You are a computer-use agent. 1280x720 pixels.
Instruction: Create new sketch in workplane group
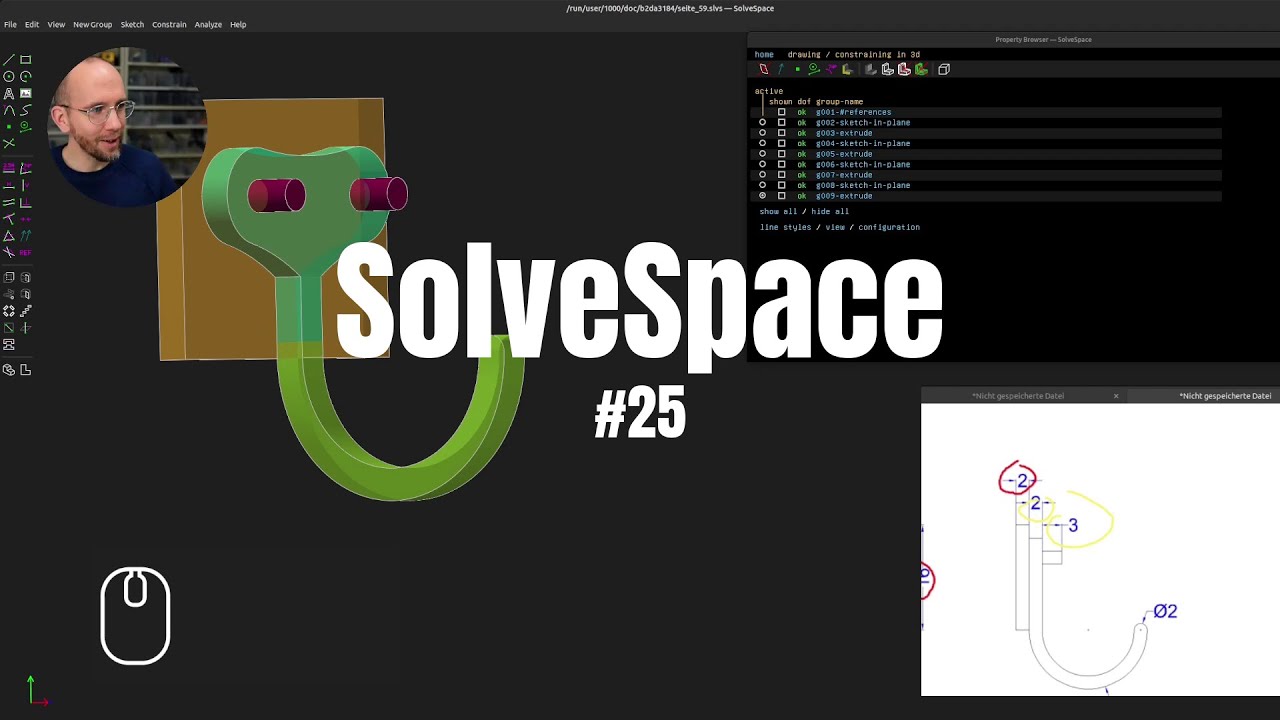9,328
